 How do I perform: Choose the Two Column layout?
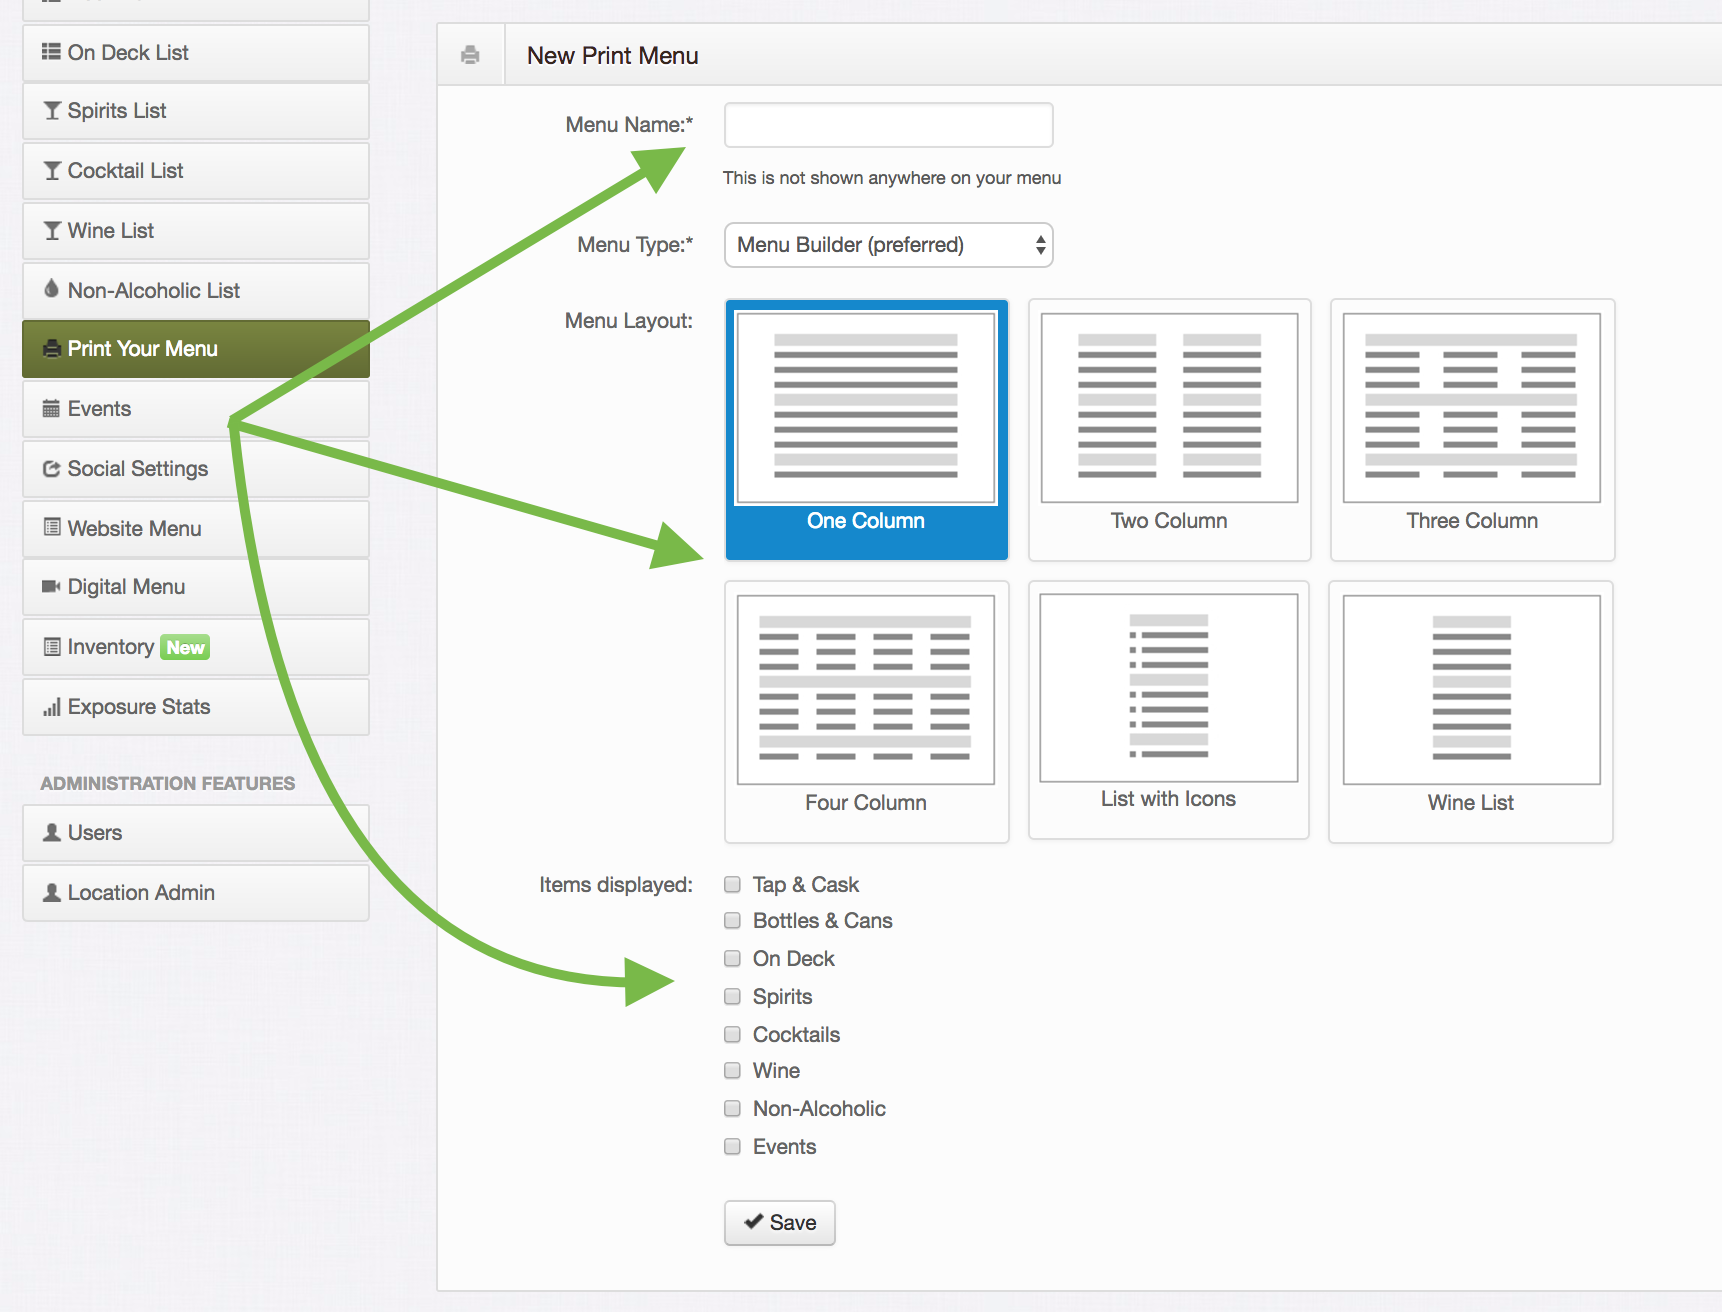[1169, 430]
